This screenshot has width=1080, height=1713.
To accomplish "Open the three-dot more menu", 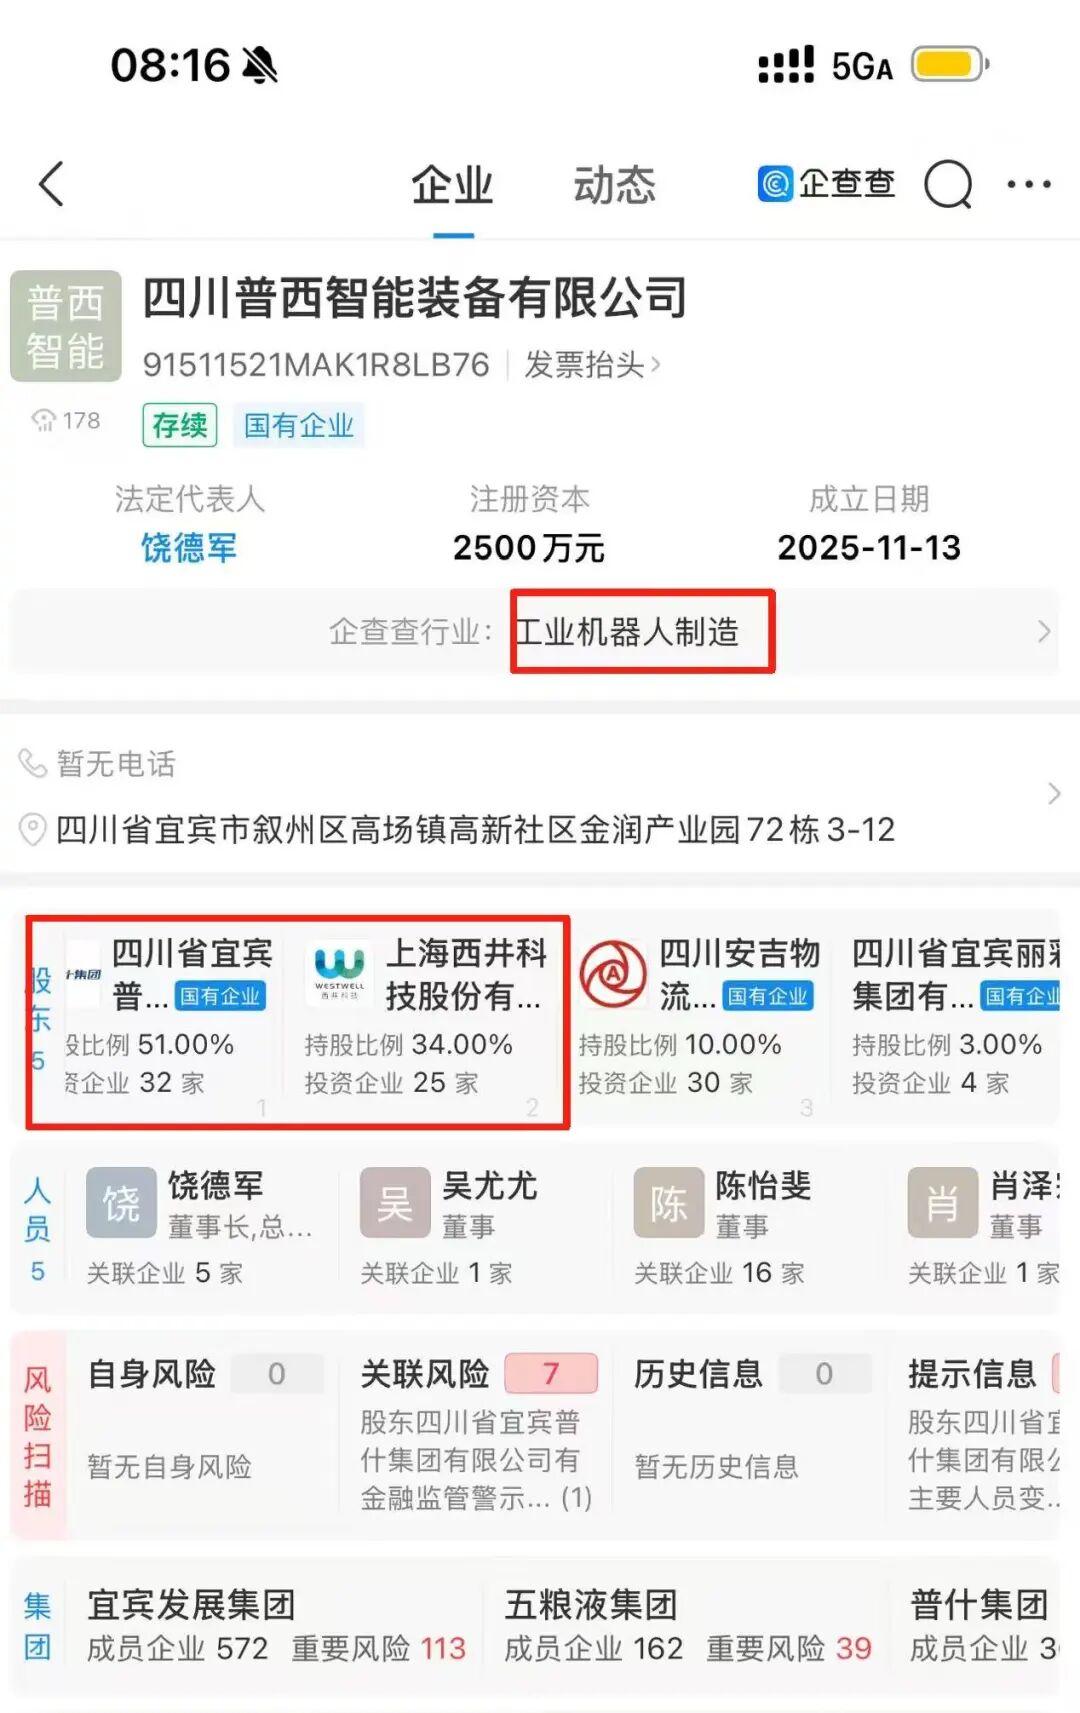I will pyautogui.click(x=1028, y=184).
